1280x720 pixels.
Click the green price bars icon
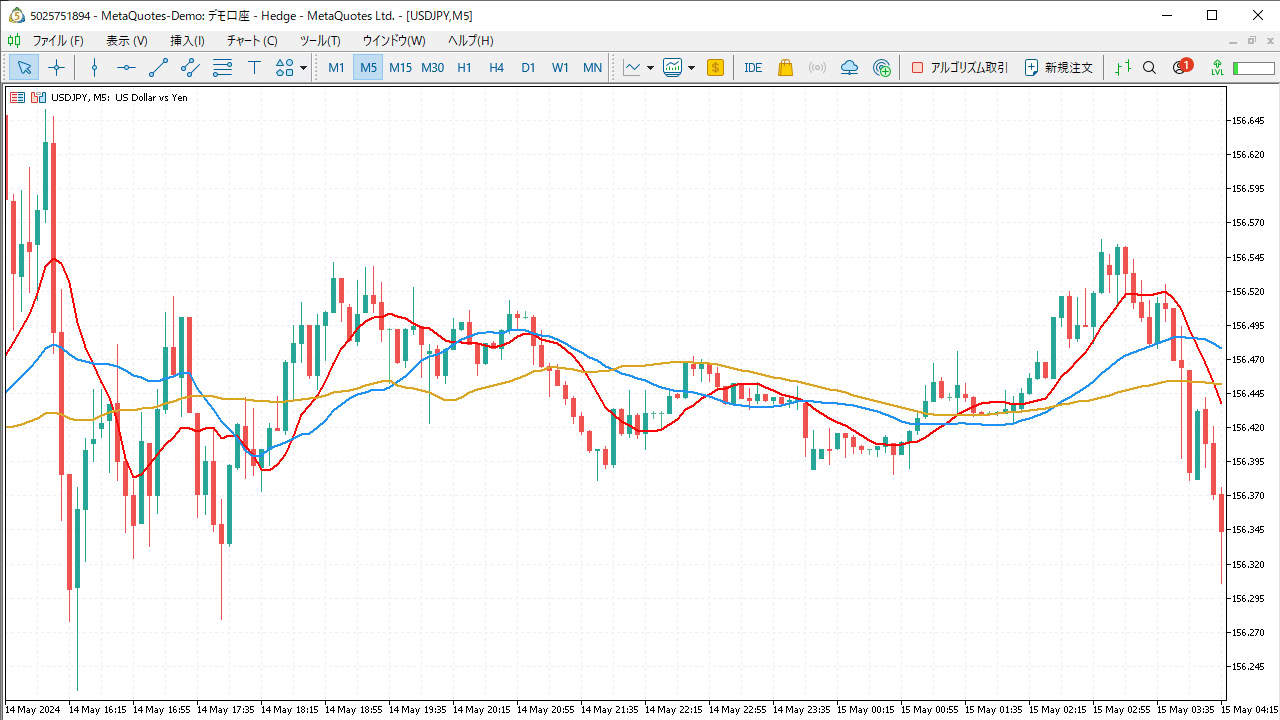(x=1123, y=67)
